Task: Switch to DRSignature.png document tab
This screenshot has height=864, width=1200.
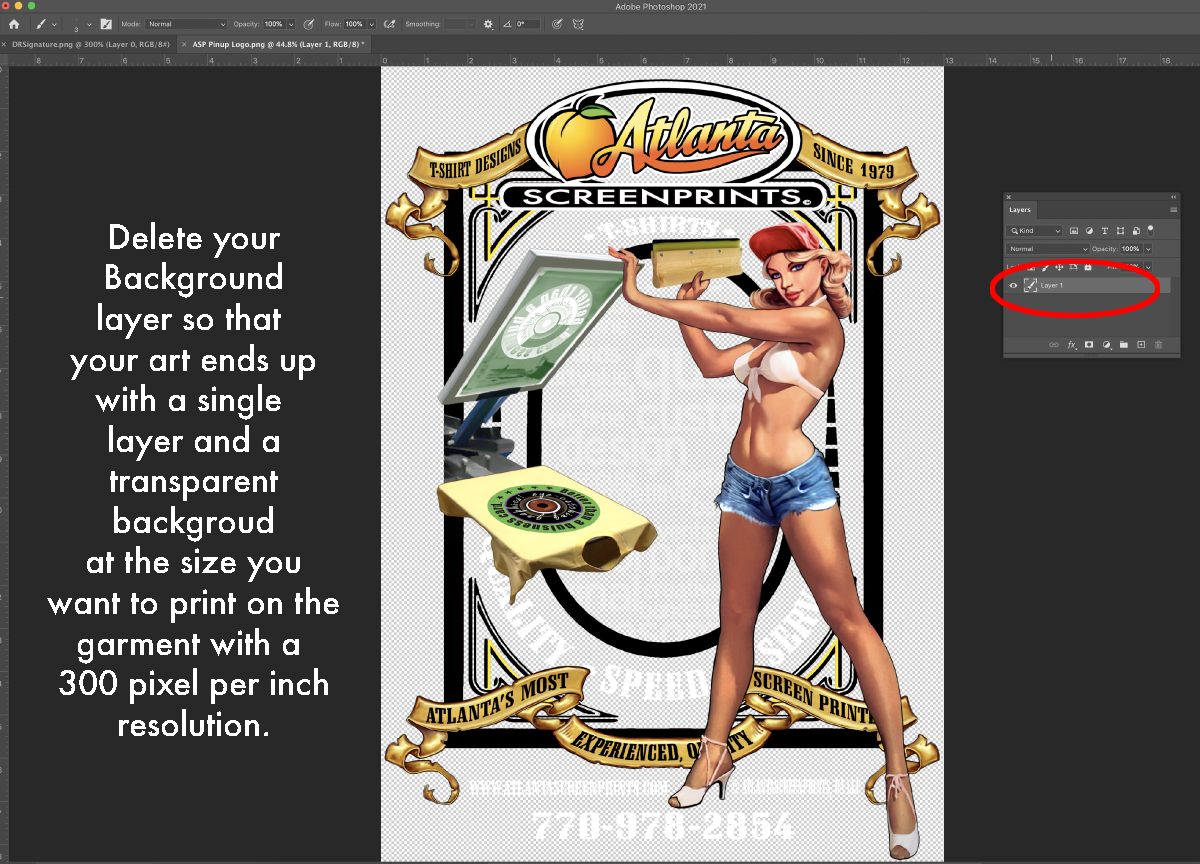Action: 91,44
